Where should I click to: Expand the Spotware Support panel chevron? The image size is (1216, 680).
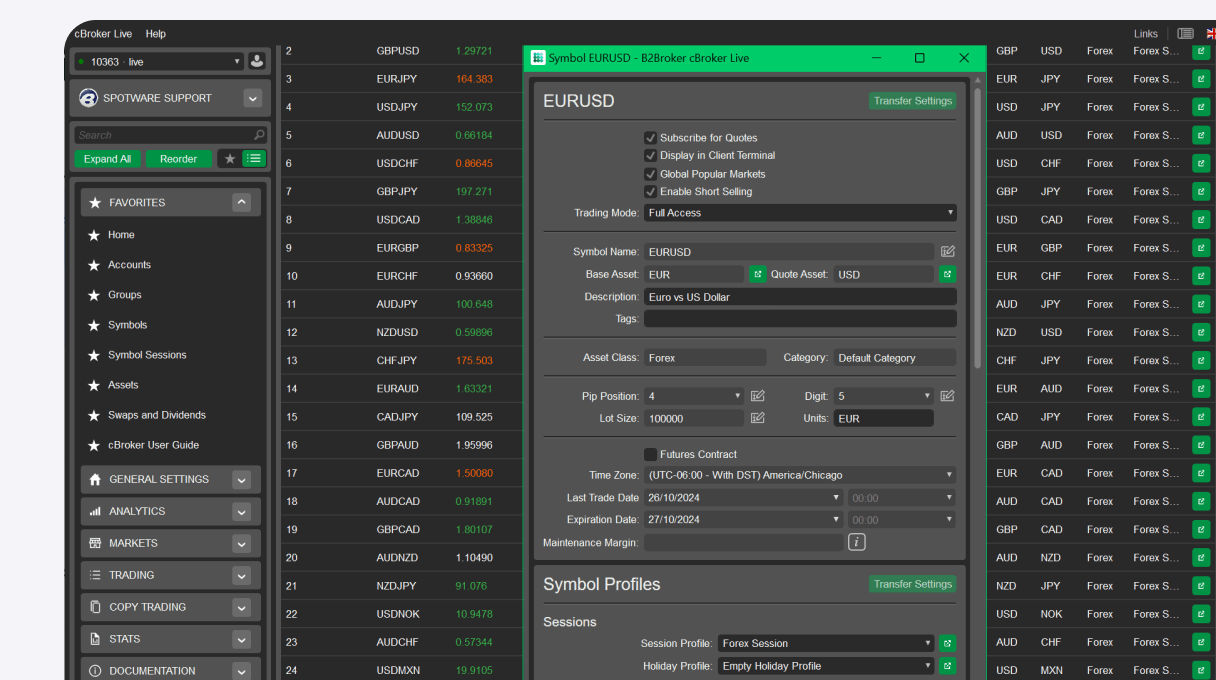pyautogui.click(x=253, y=98)
